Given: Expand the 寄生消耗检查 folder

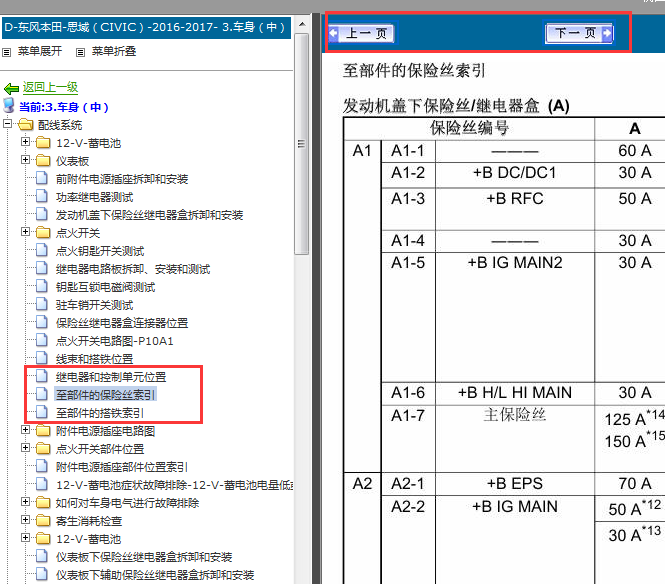Looking at the screenshot, I should click(x=25, y=520).
